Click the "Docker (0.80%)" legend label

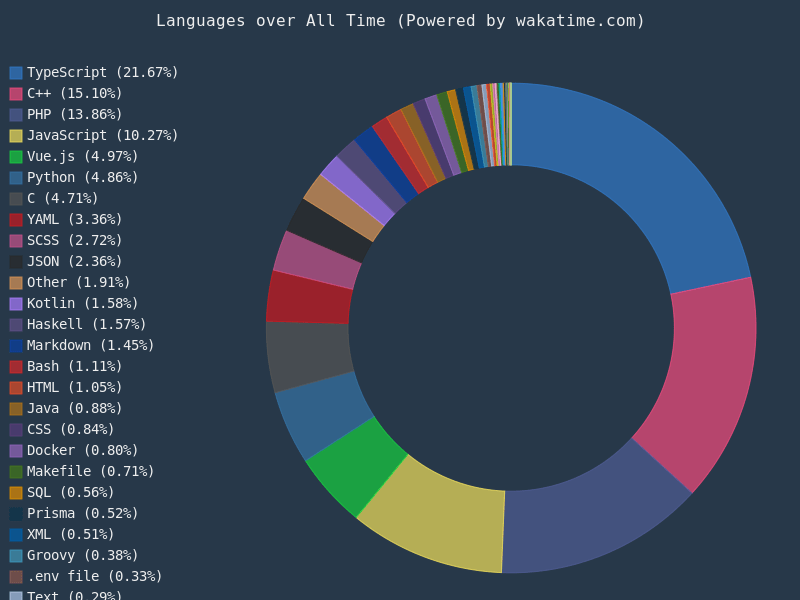[83, 450]
